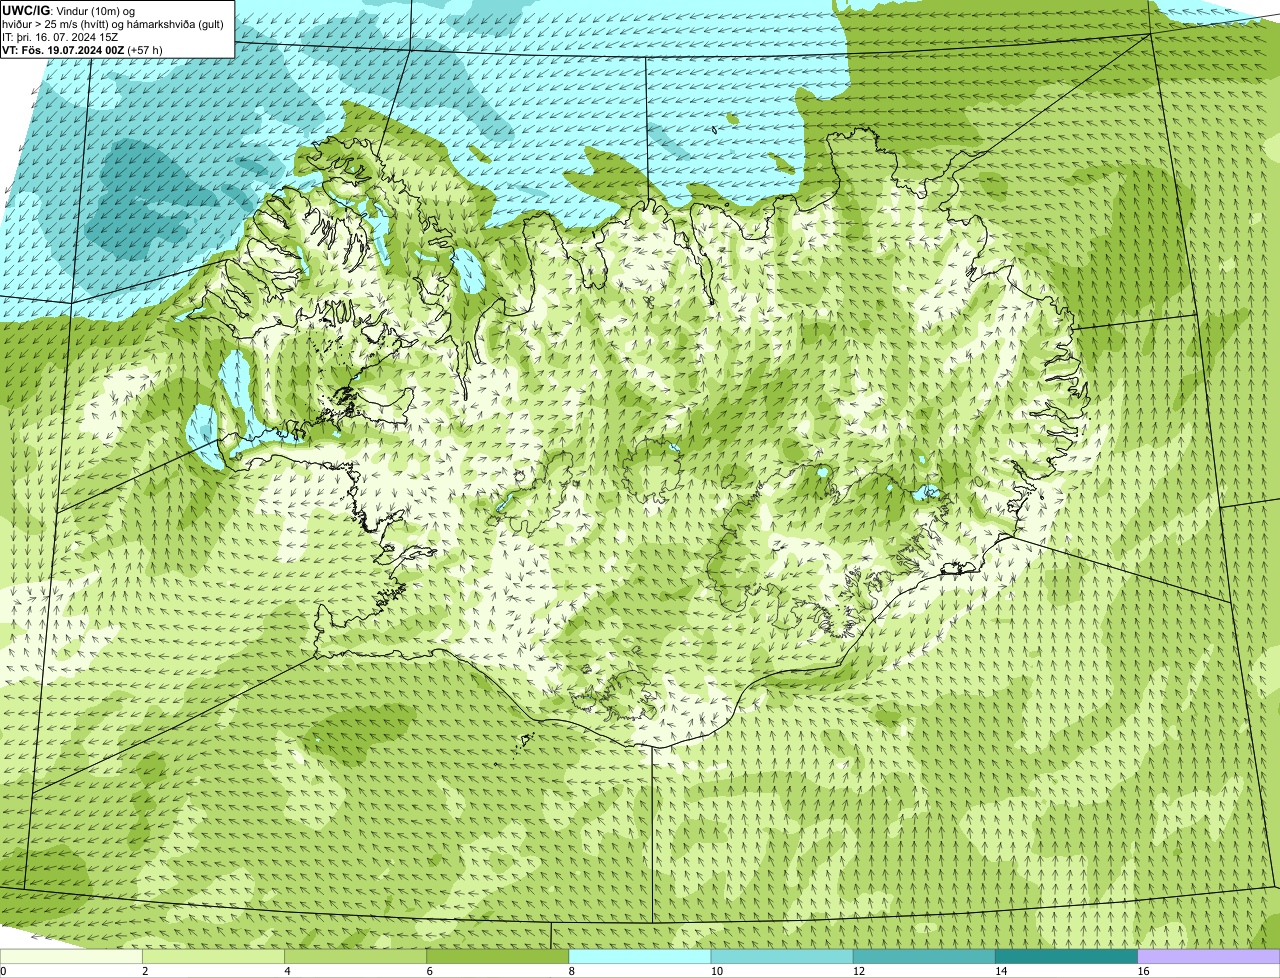Click the legend value label 10
The width and height of the screenshot is (1280, 978).
pyautogui.click(x=715, y=971)
